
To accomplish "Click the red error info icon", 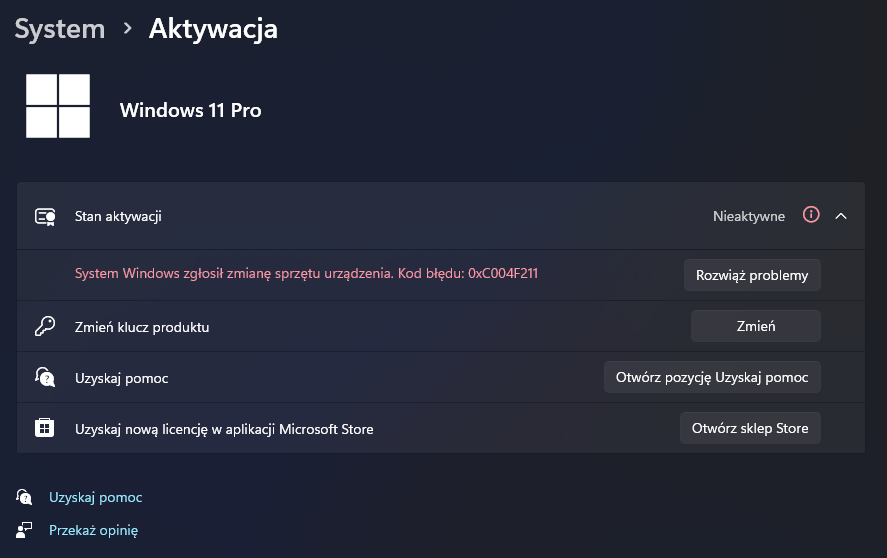I will (x=811, y=215).
